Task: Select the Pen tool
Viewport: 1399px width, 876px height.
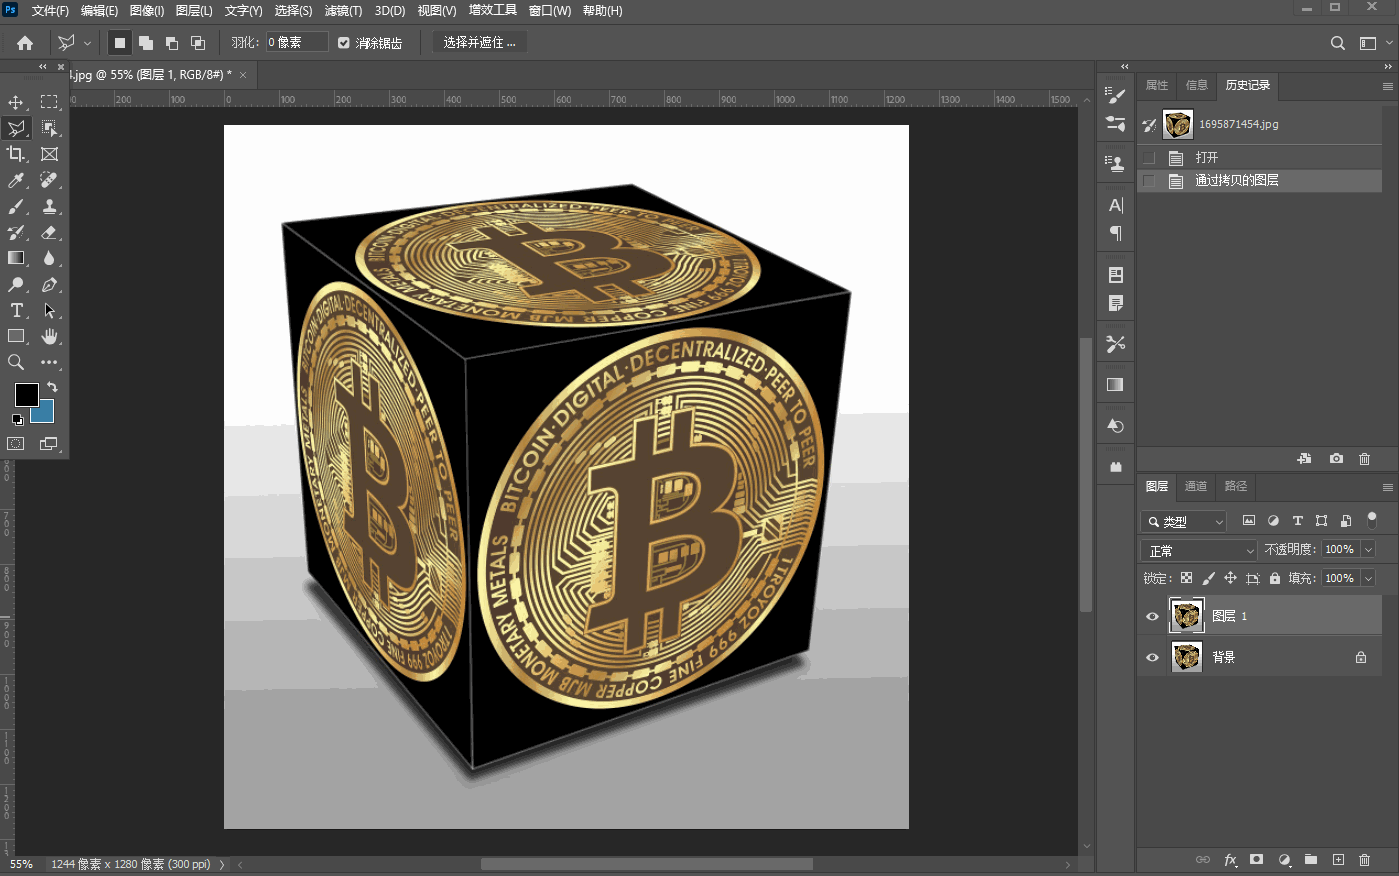Action: point(49,285)
